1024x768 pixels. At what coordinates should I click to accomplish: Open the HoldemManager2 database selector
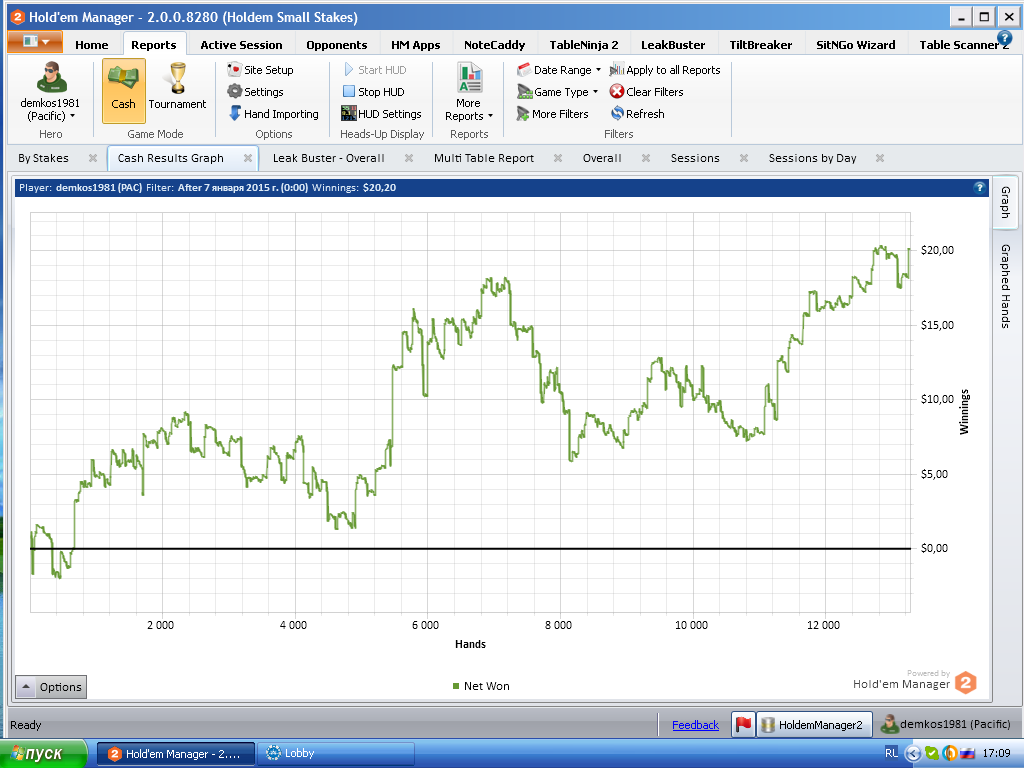pos(814,724)
